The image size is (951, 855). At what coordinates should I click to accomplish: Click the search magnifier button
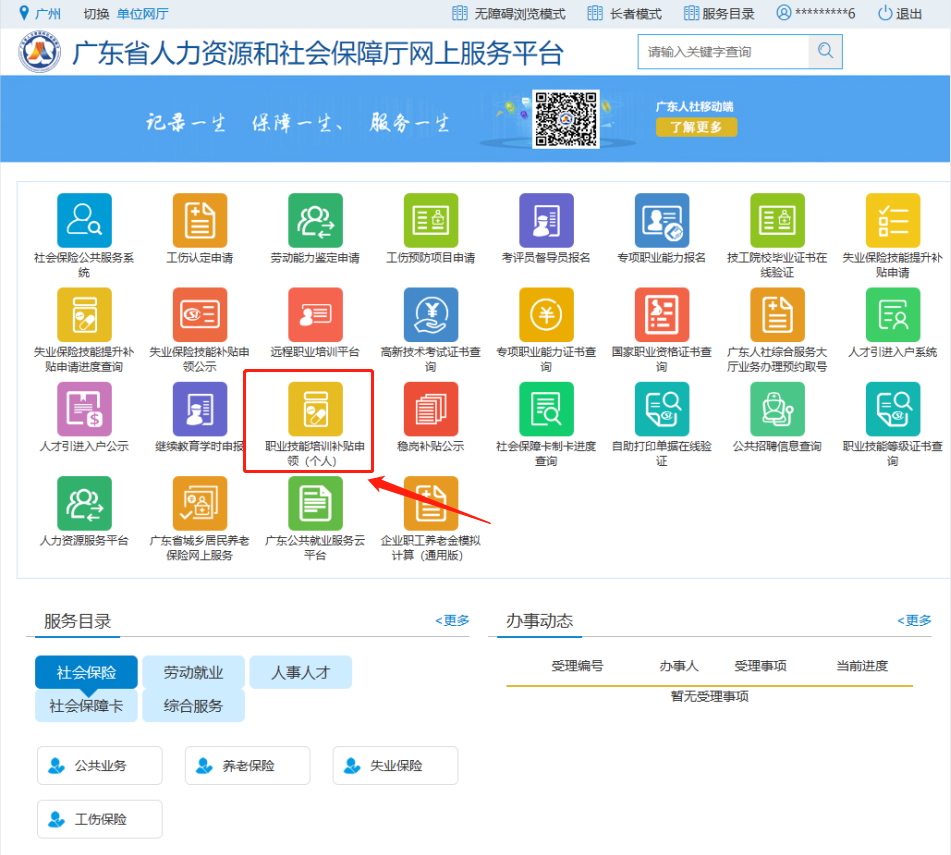(825, 52)
